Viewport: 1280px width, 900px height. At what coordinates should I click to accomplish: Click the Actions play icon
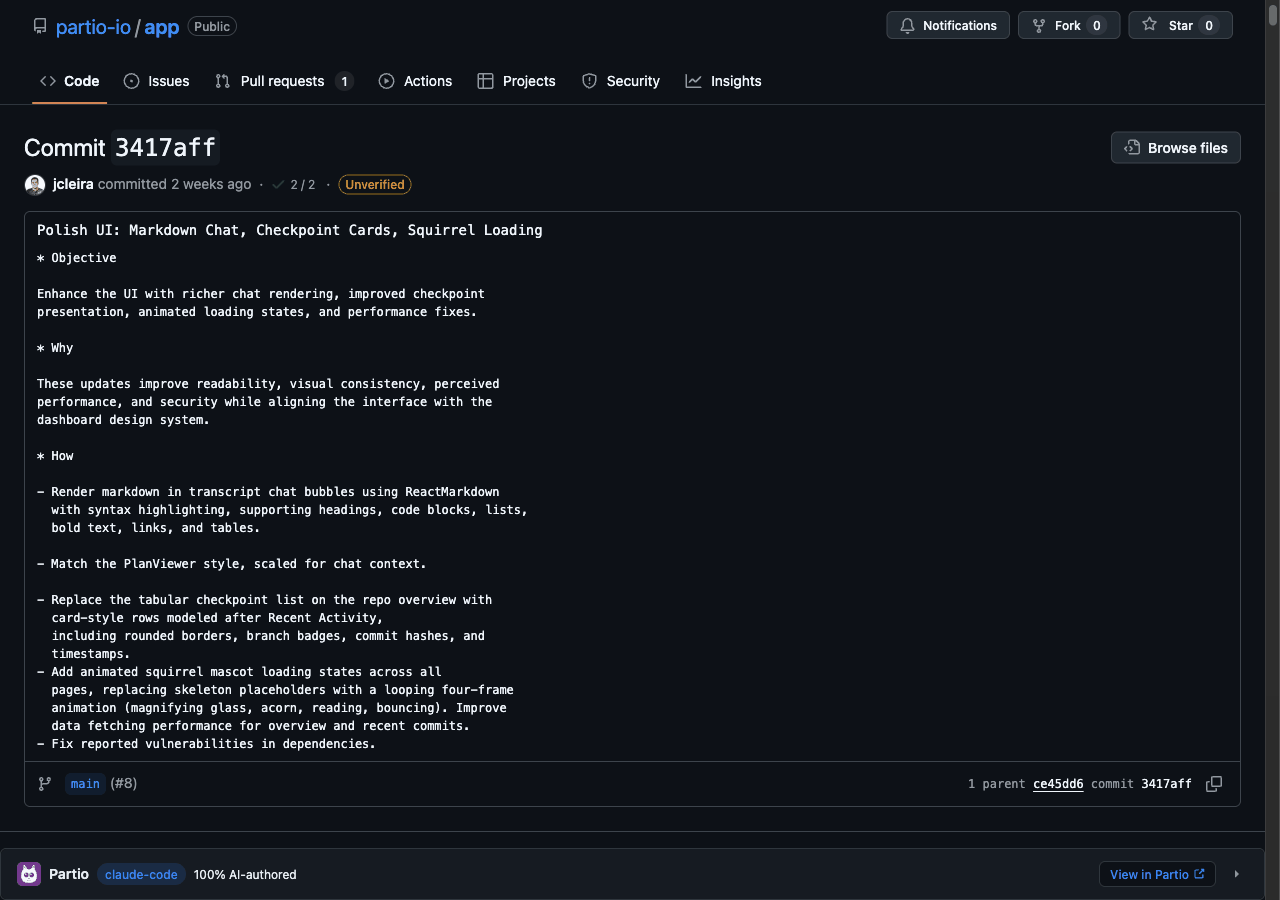coord(386,81)
